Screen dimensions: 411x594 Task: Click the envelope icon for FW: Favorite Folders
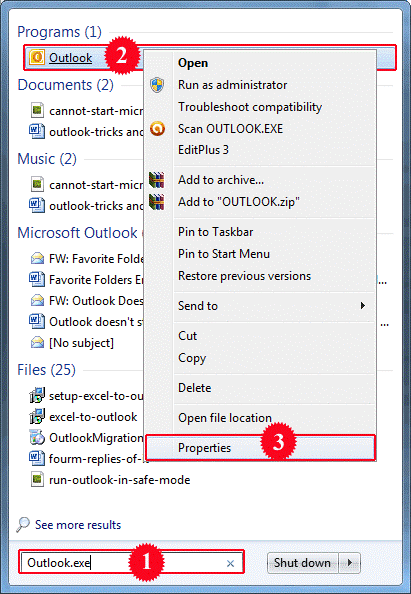point(37,259)
